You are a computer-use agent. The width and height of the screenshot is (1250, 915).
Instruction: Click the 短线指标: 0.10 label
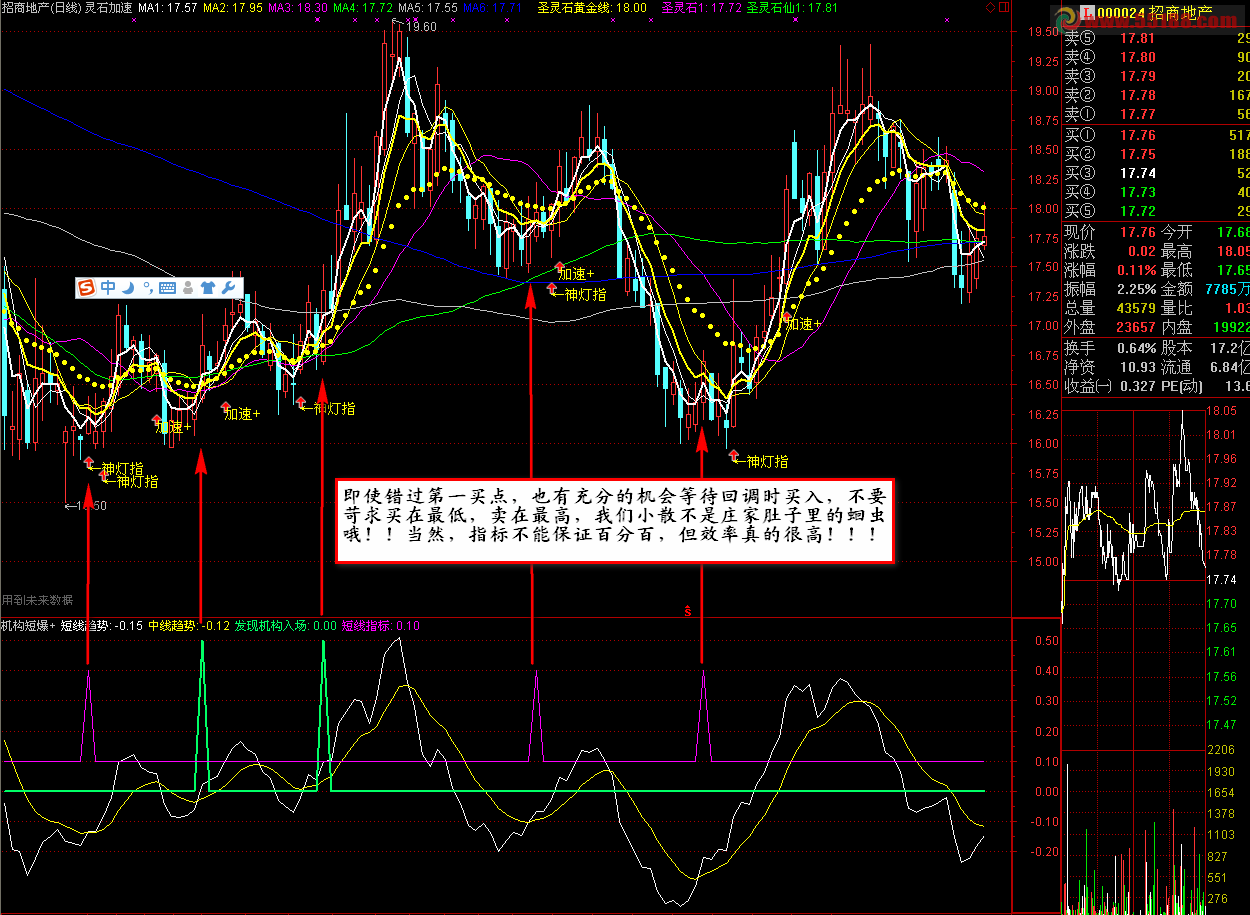coord(381,626)
